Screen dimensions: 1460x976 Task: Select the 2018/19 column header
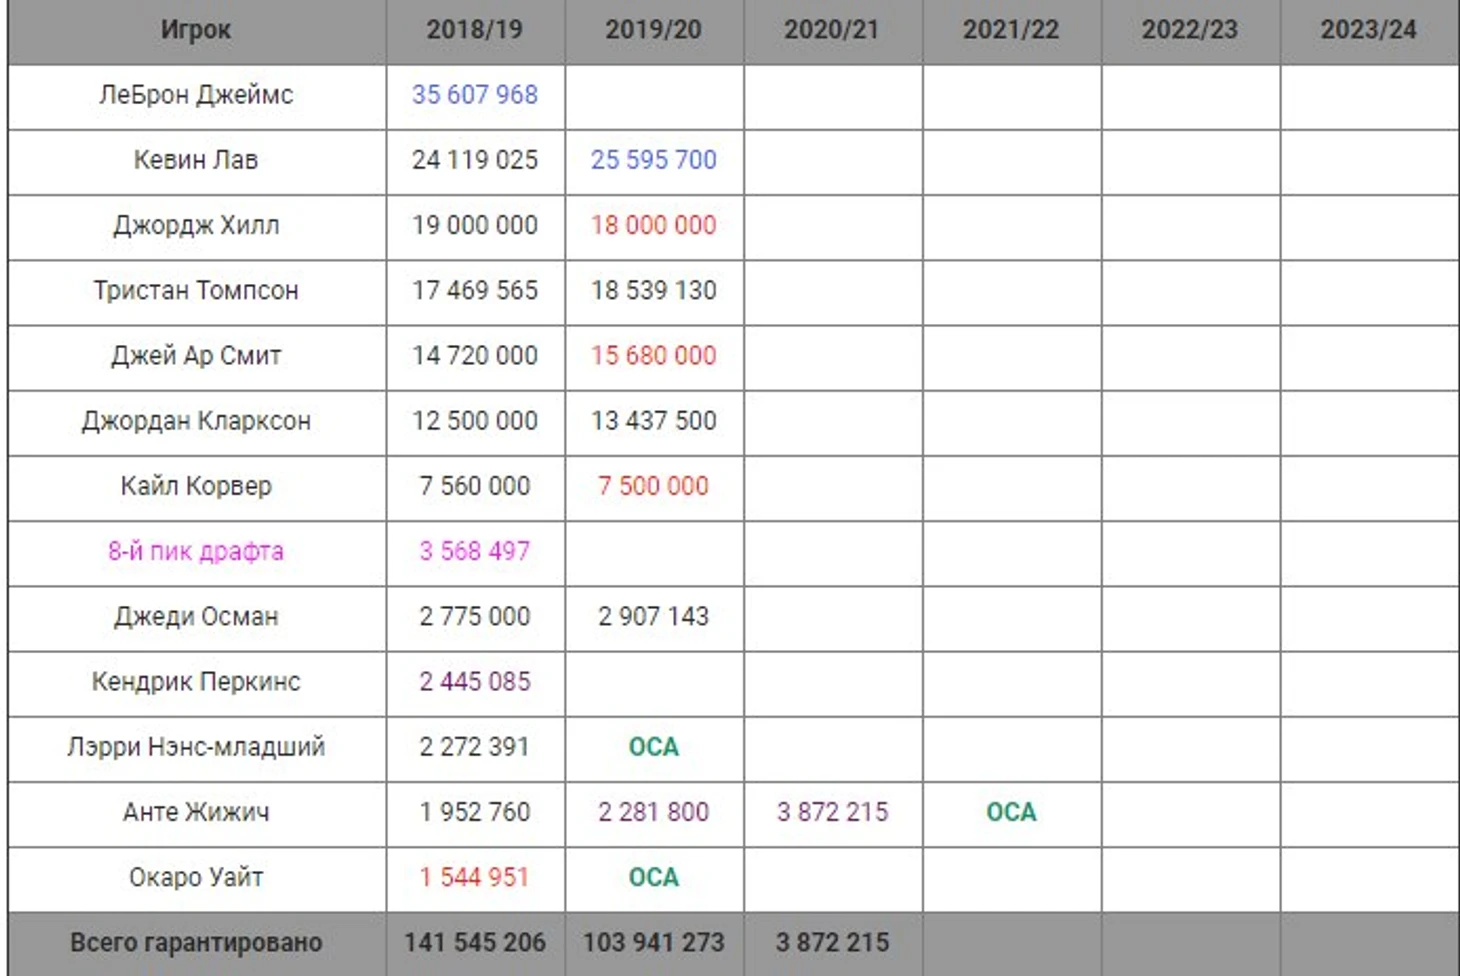[475, 30]
